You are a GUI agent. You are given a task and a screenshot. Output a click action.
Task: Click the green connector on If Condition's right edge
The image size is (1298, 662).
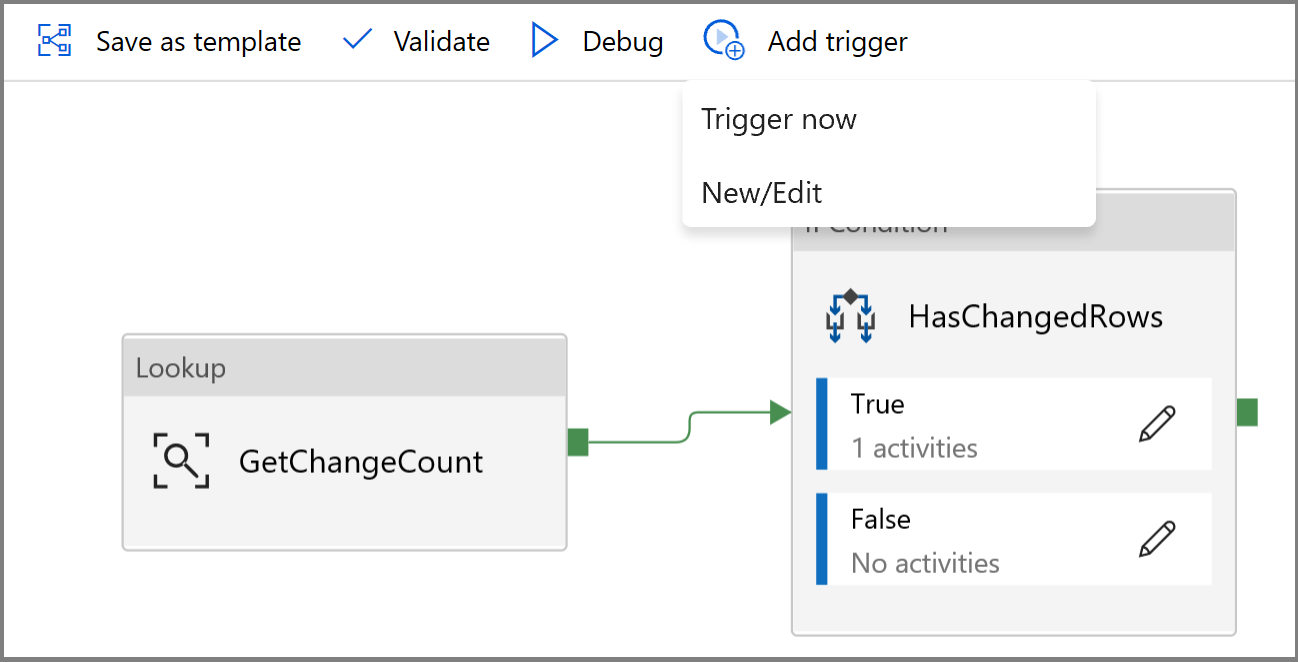(1246, 411)
